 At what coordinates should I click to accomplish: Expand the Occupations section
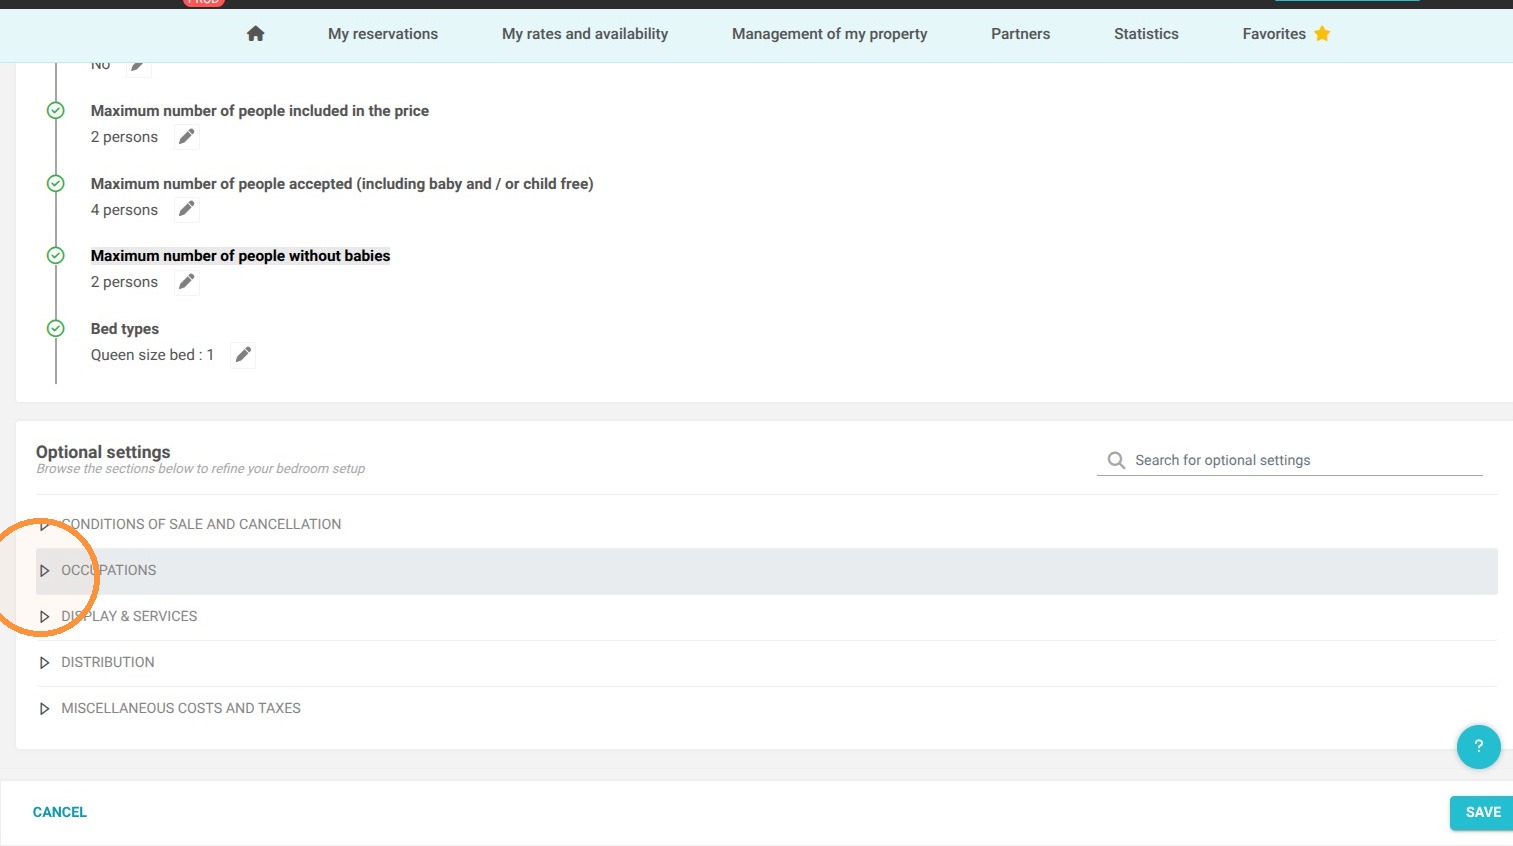pyautogui.click(x=767, y=570)
